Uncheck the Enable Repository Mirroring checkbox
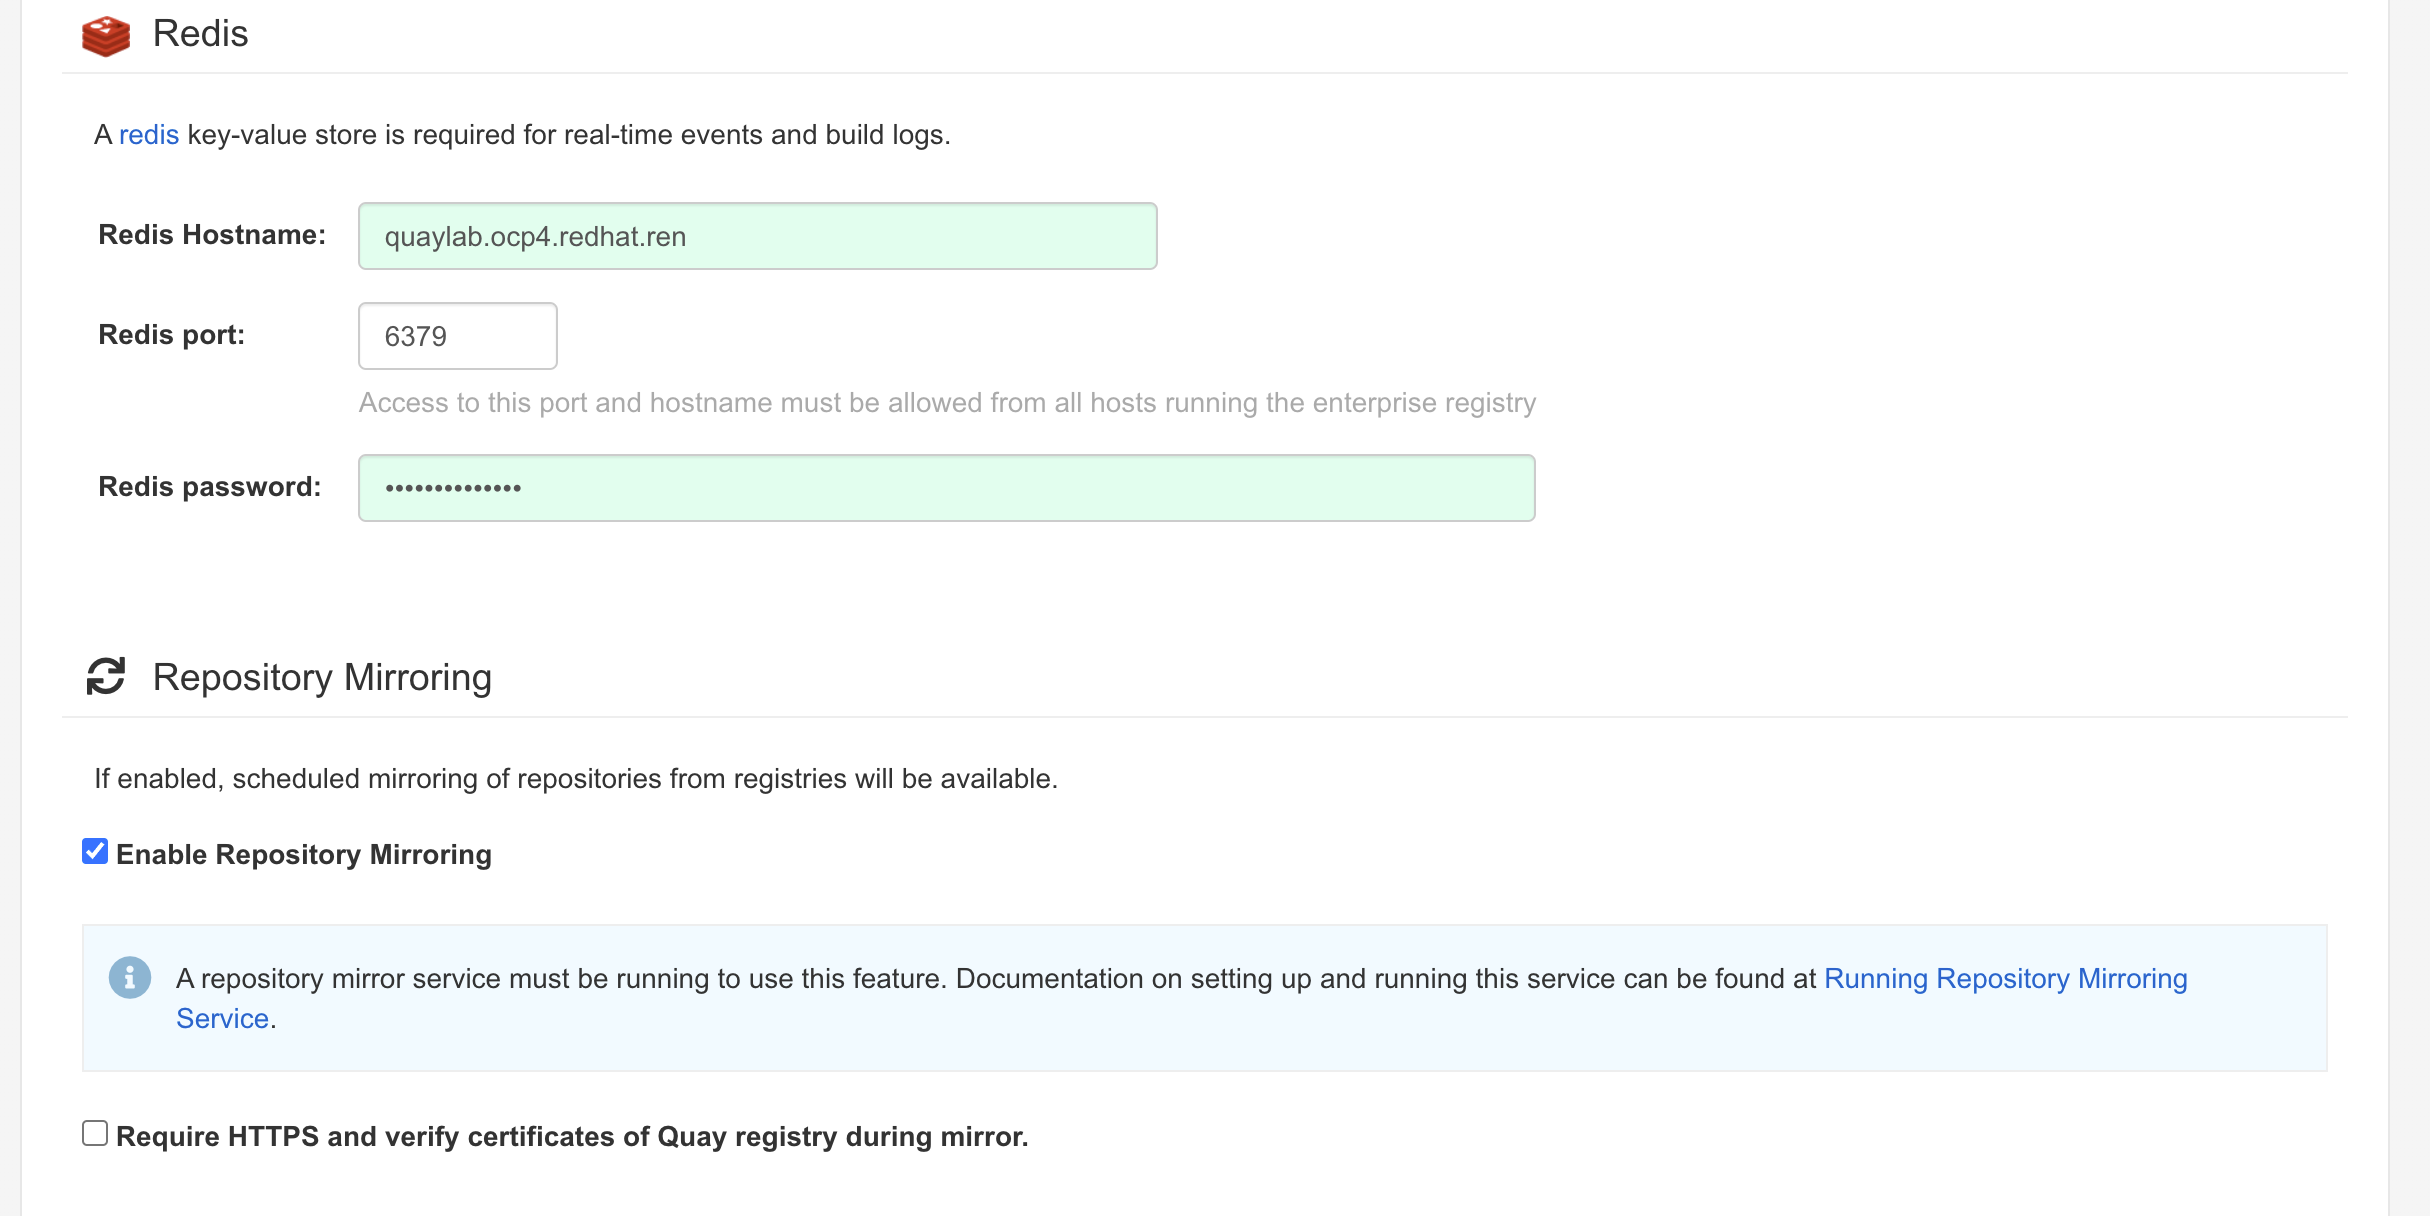Viewport: 2430px width, 1216px height. 95,852
